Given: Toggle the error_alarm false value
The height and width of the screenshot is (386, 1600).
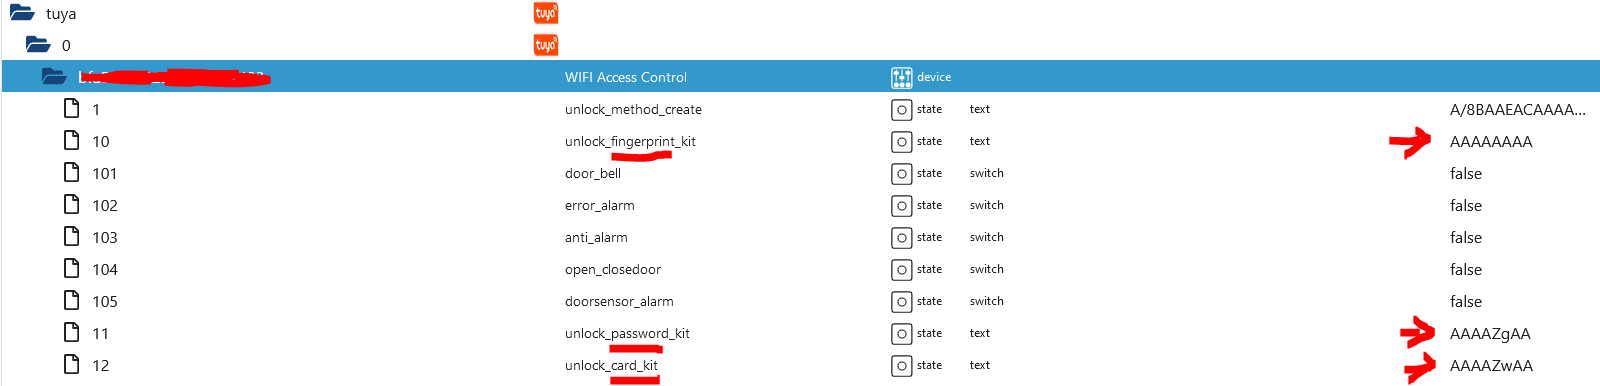Looking at the screenshot, I should (1466, 206).
